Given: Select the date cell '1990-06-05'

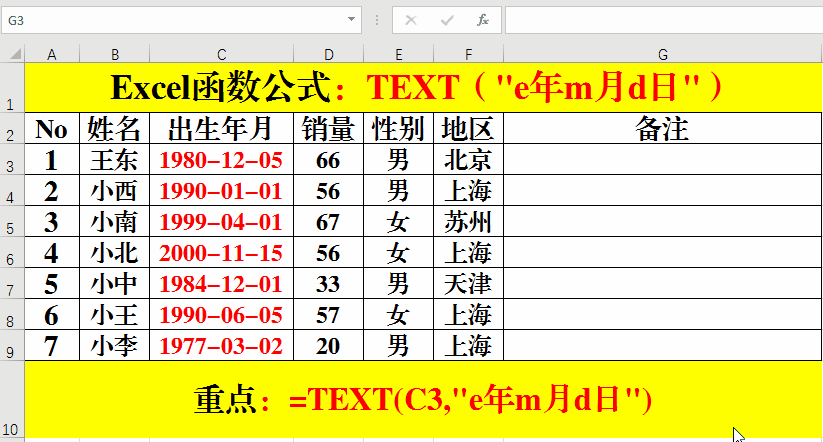Looking at the screenshot, I should [x=221, y=314].
